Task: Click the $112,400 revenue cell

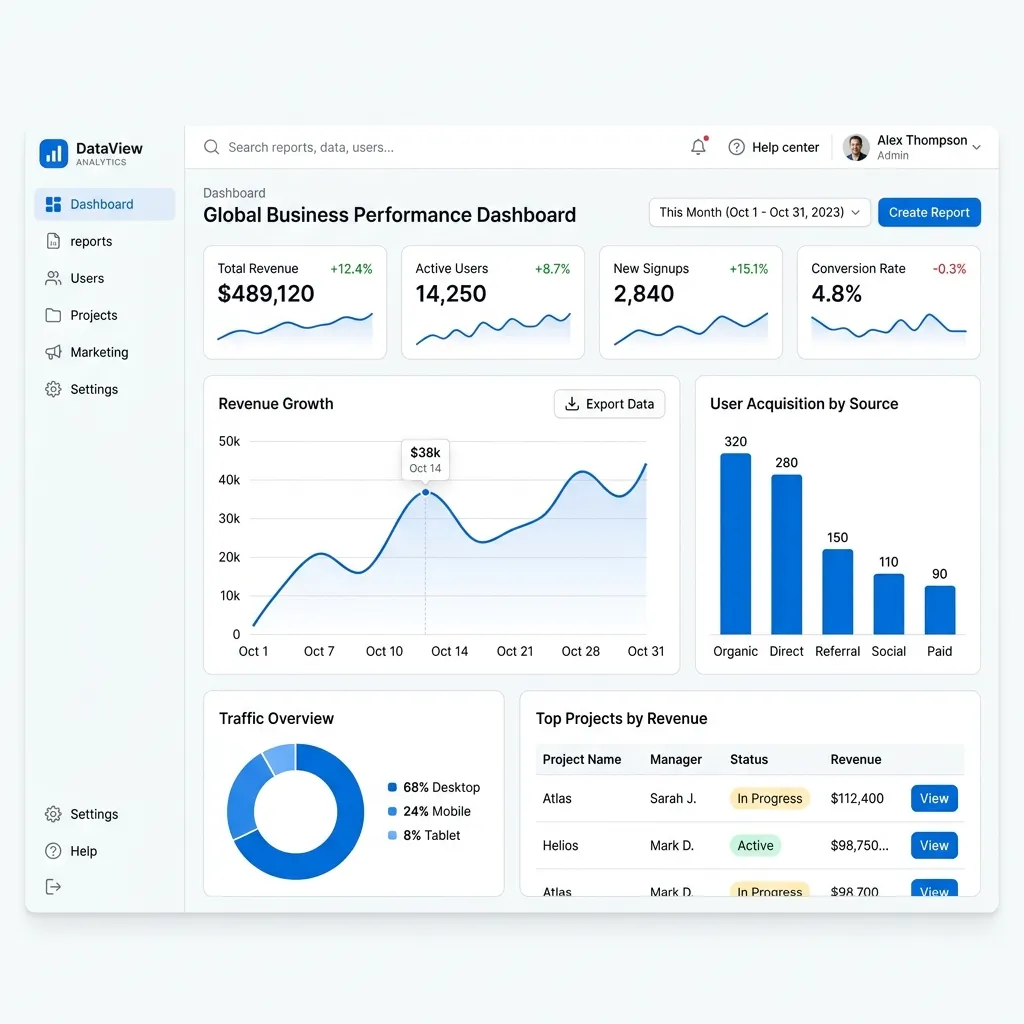Action: pos(857,799)
